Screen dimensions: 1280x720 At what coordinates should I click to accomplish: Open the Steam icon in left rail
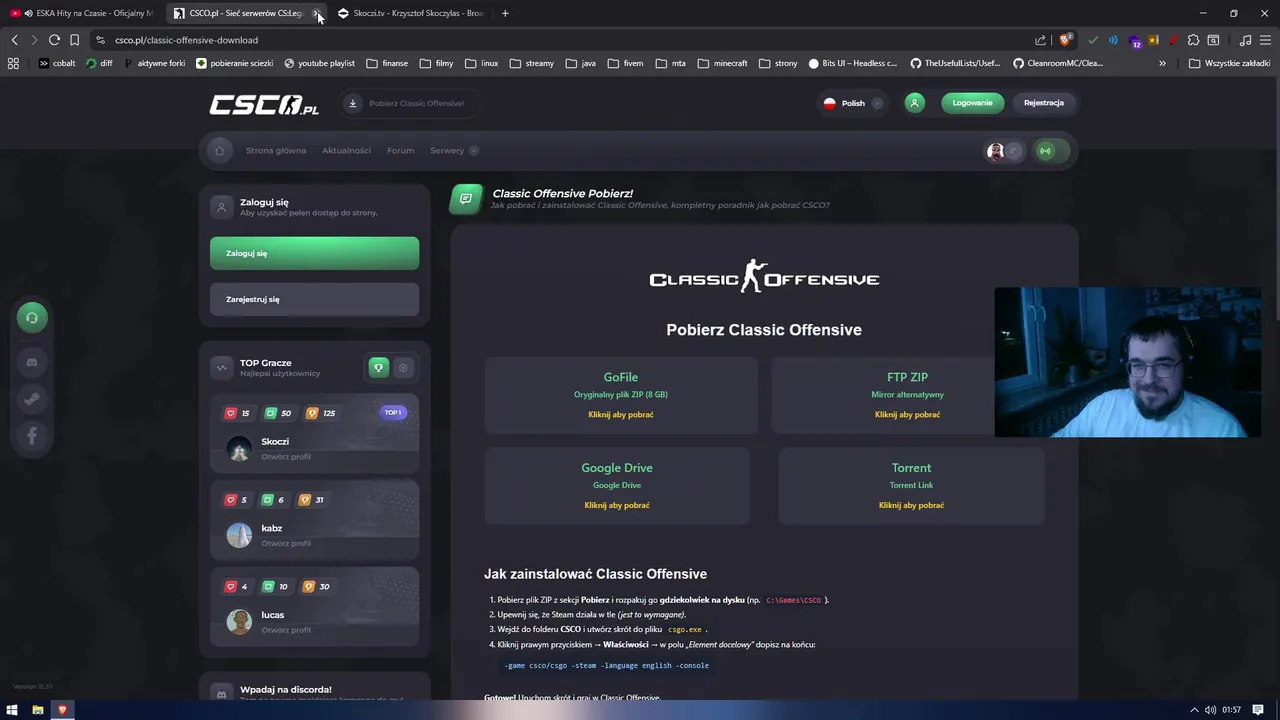point(32,399)
